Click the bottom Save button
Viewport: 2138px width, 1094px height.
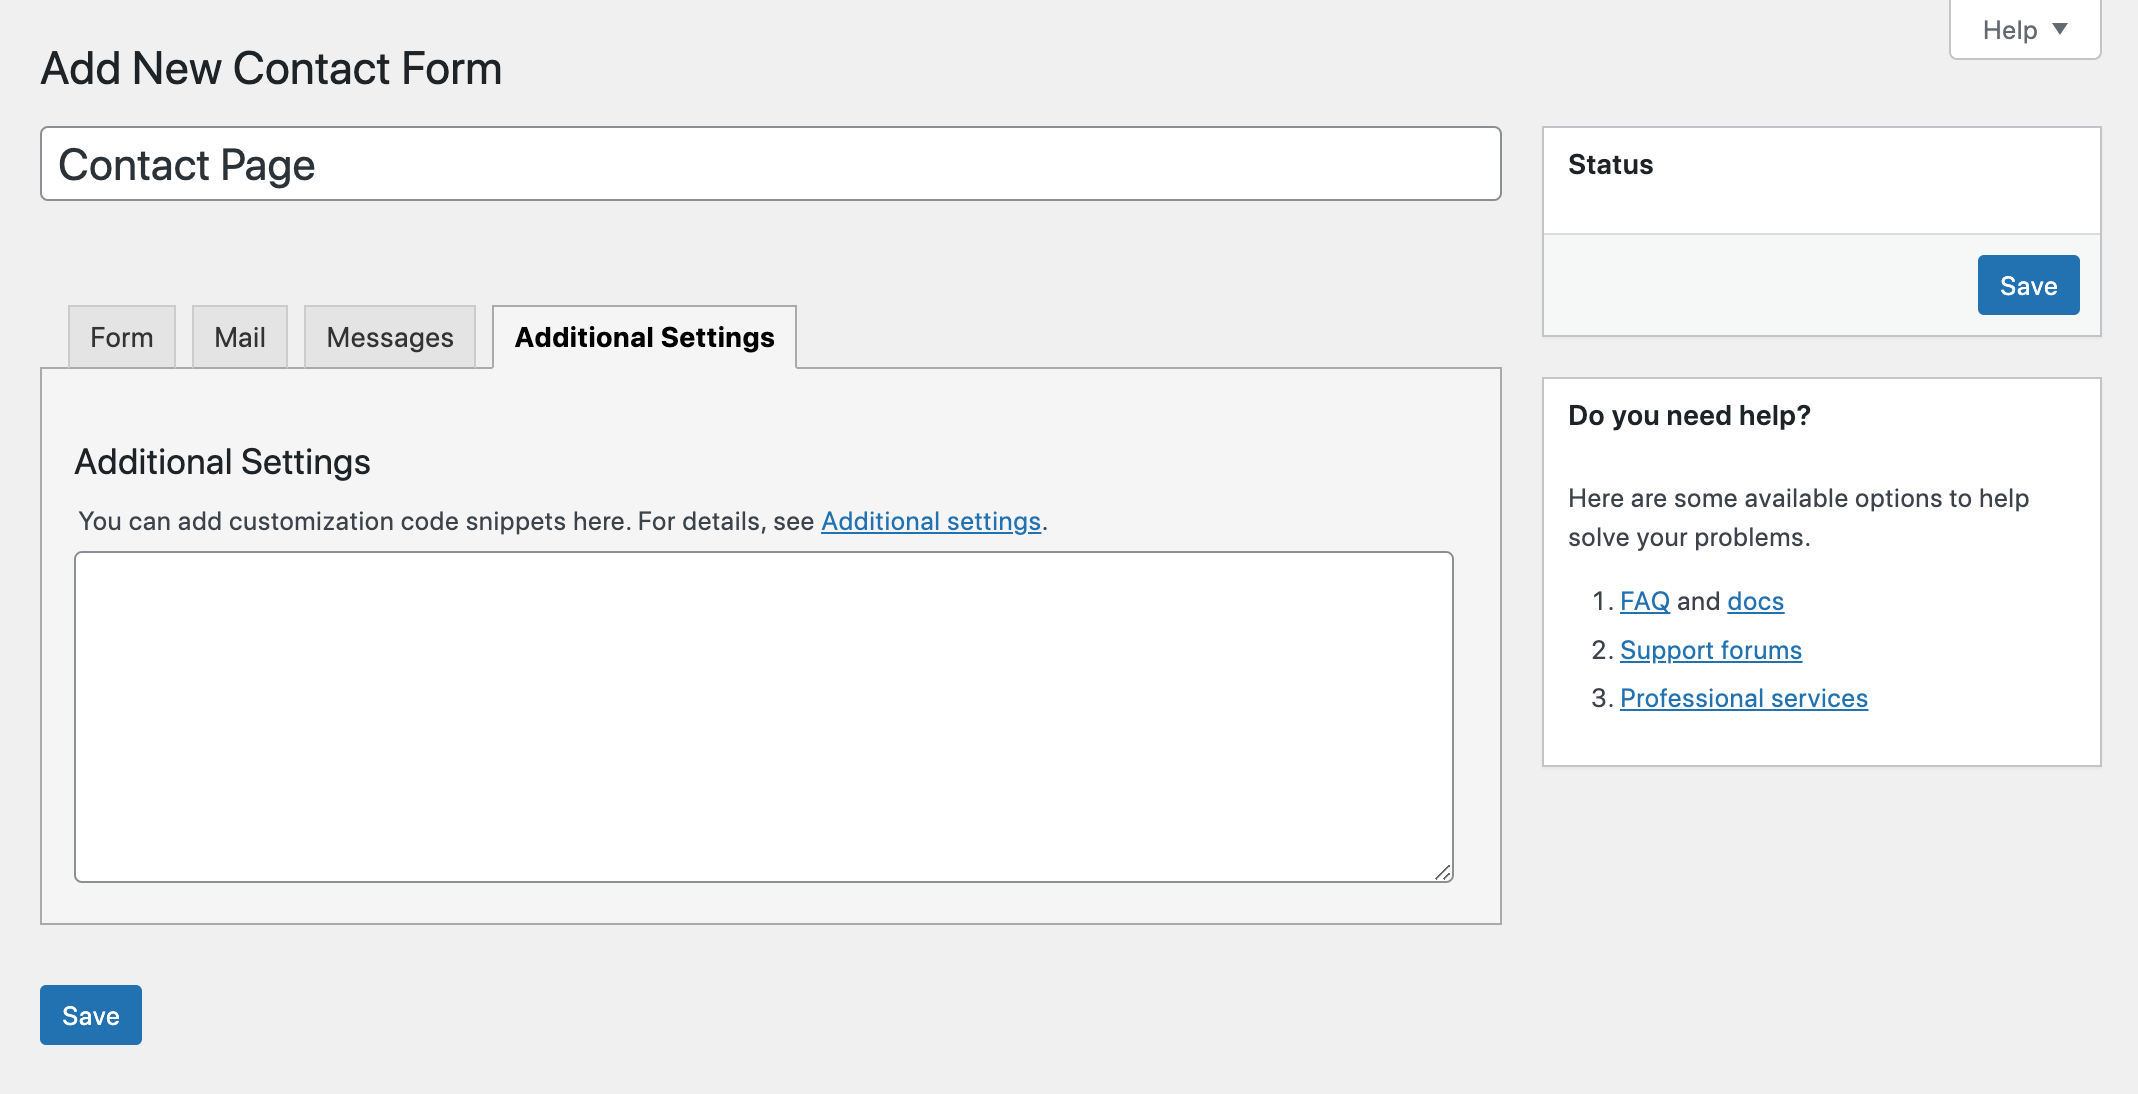coord(89,1014)
